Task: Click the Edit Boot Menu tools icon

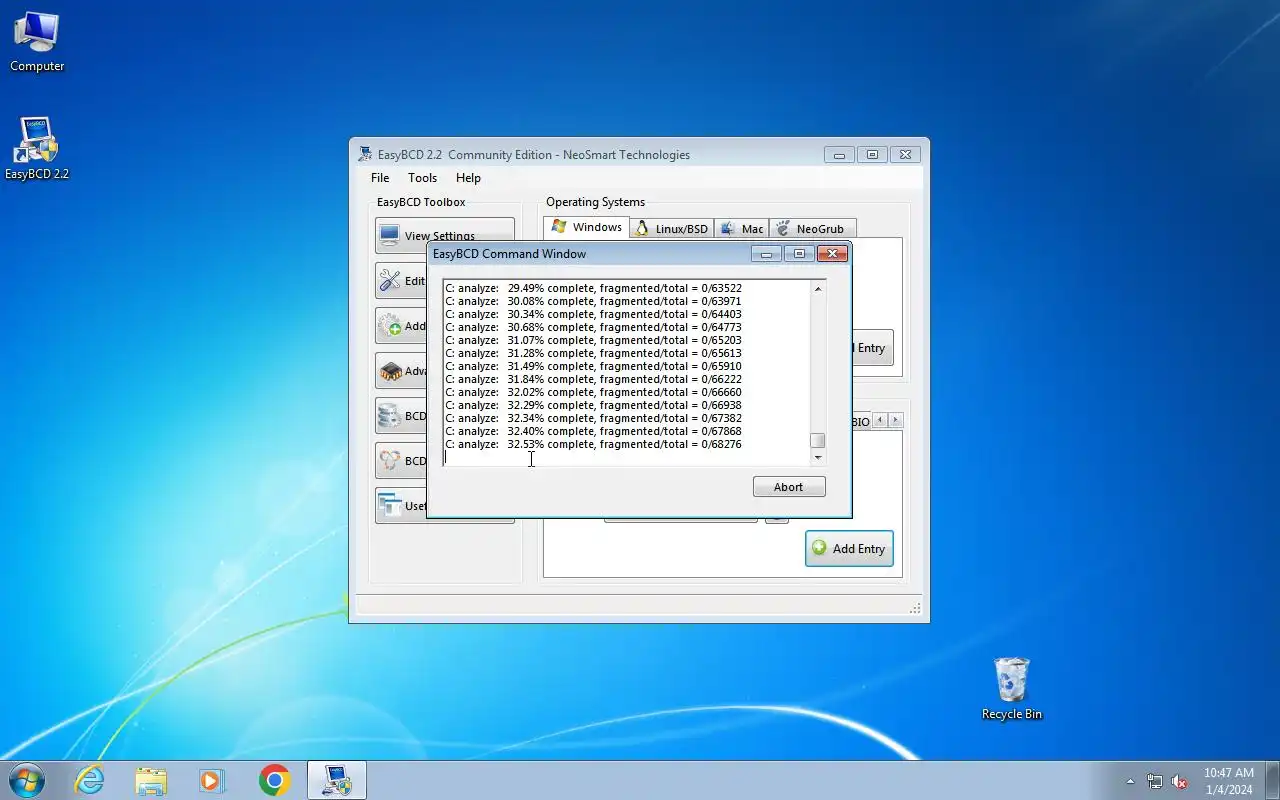Action: click(390, 281)
